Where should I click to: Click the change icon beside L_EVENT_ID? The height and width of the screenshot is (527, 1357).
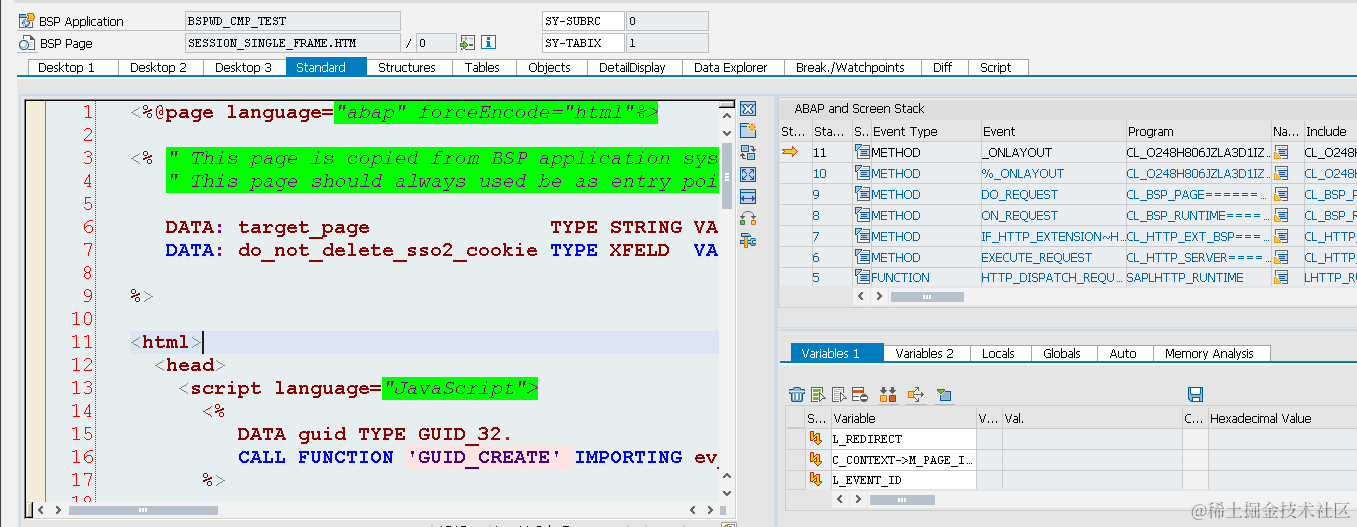coord(815,481)
